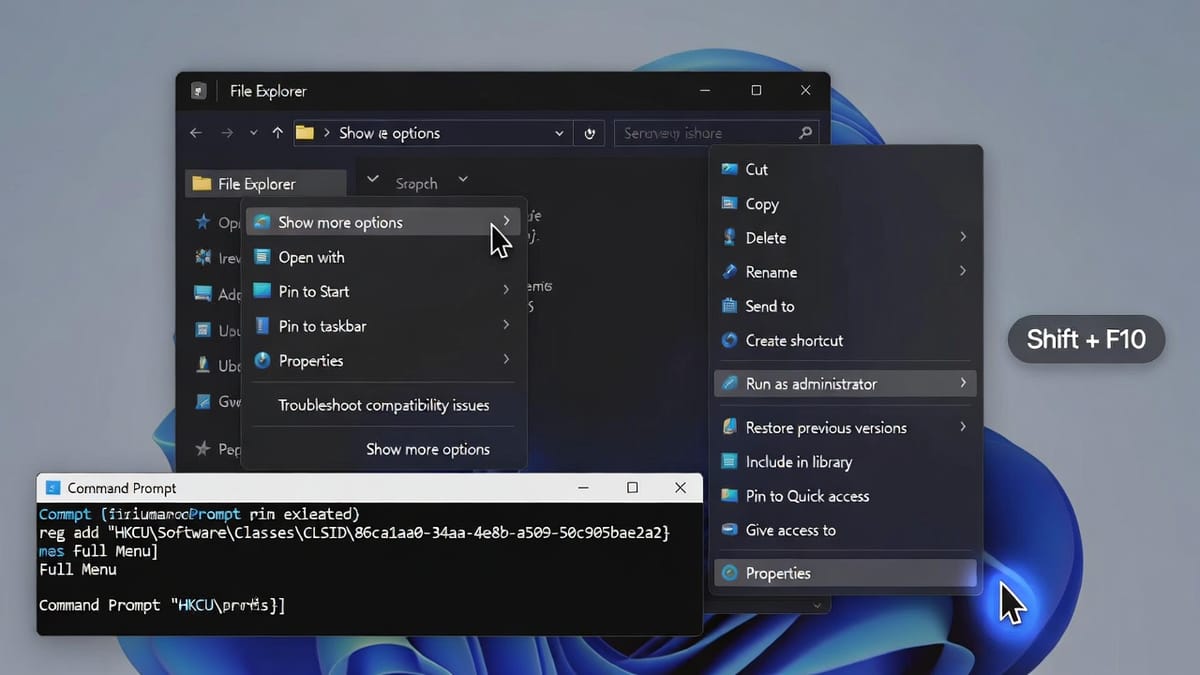The image size is (1200, 675).
Task: Click the Include in library icon
Action: tap(729, 462)
